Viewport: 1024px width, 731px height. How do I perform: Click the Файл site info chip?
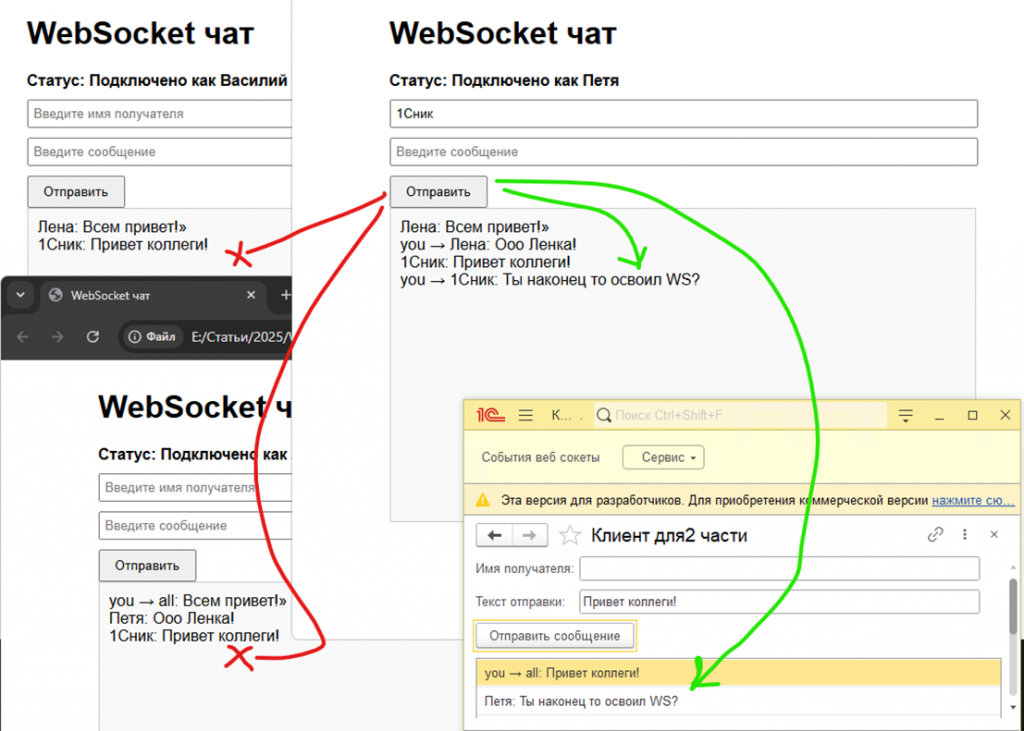pos(152,337)
